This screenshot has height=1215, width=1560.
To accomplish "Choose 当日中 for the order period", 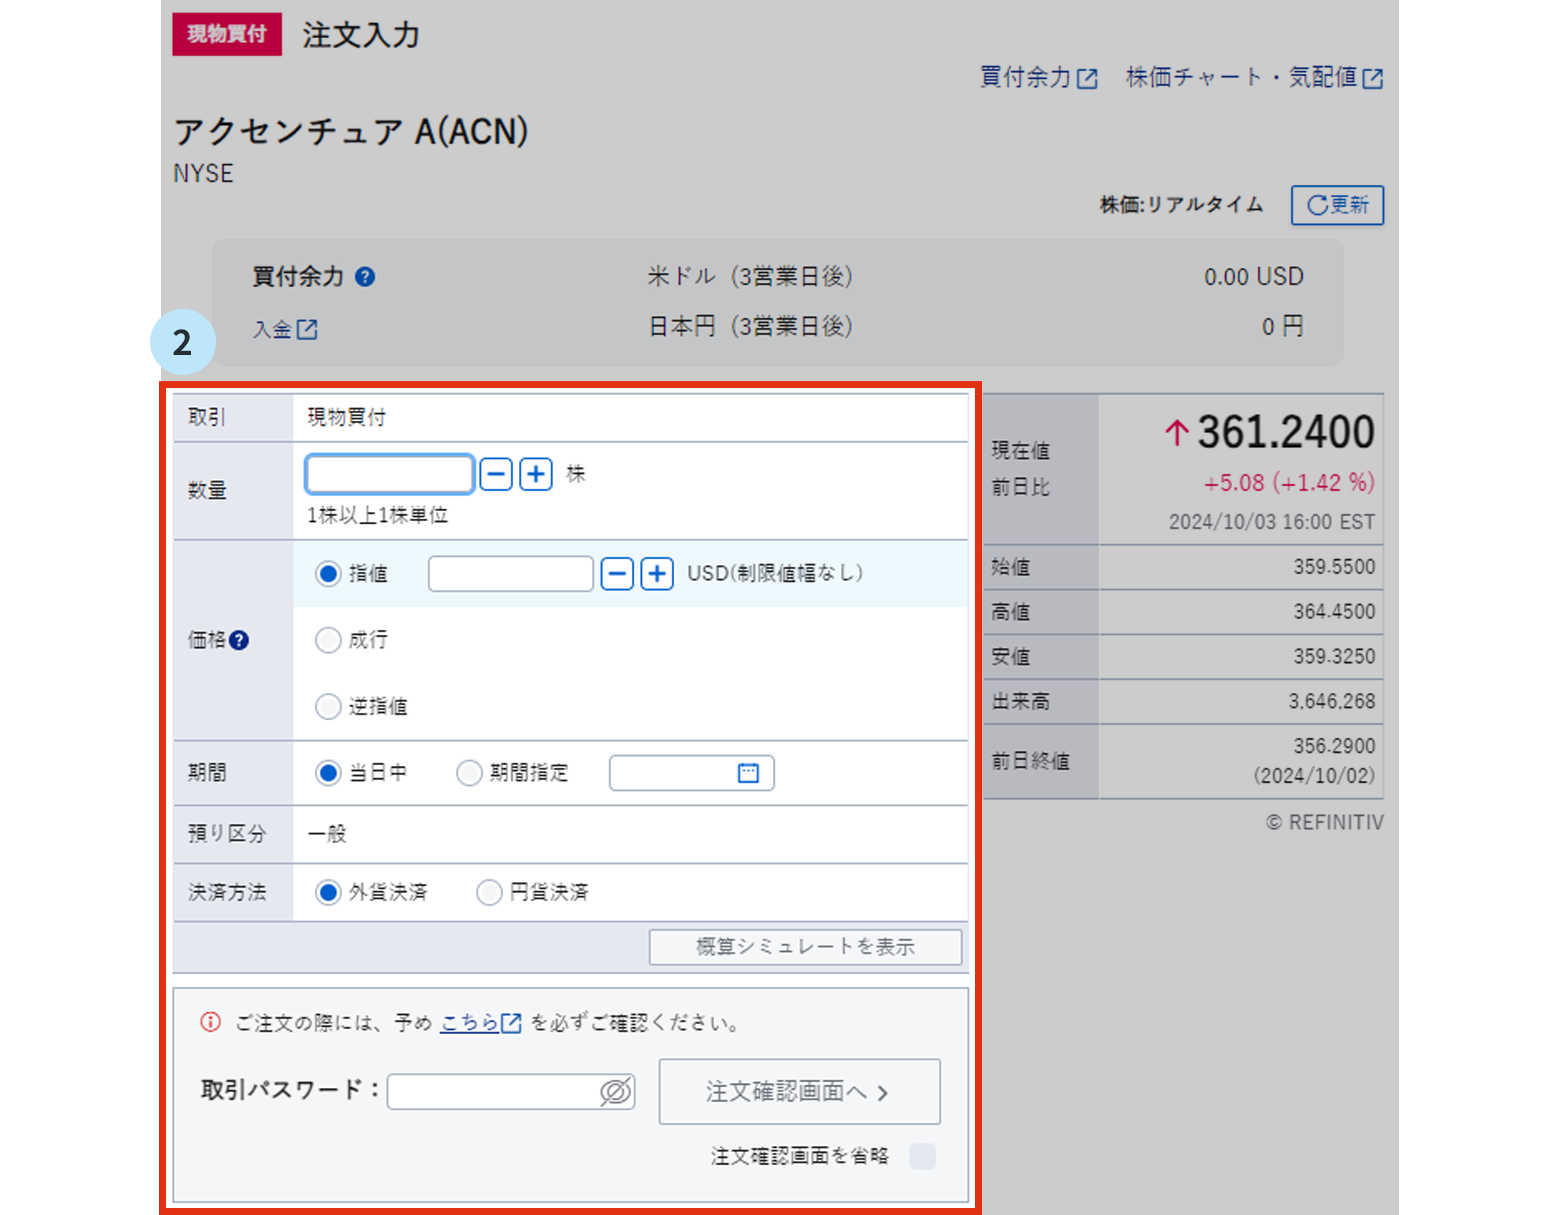I will [x=328, y=773].
